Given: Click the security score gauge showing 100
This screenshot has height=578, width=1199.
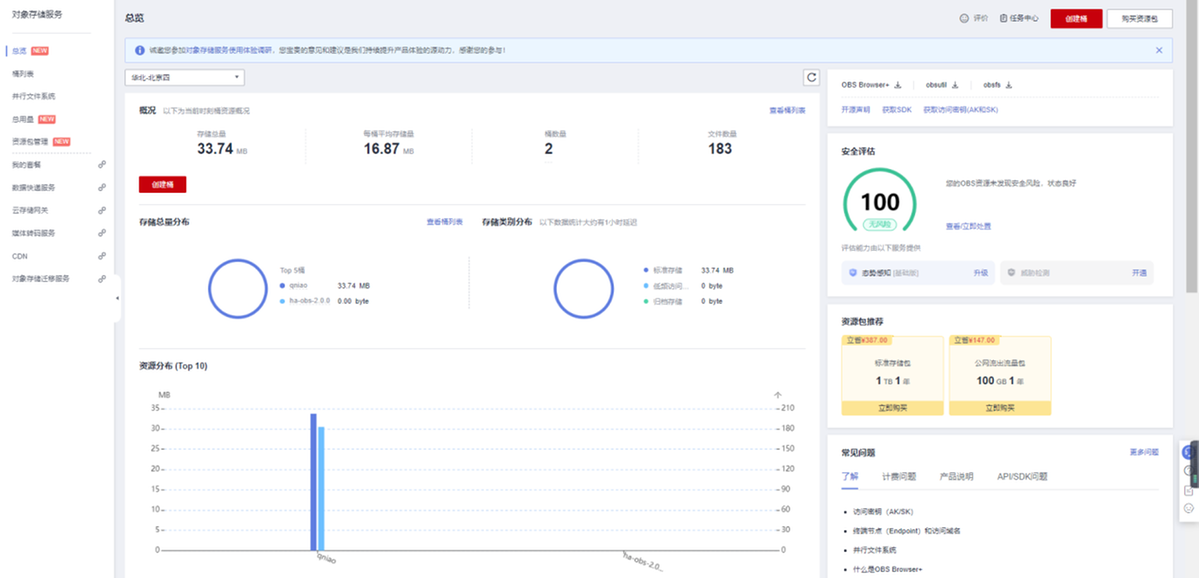Looking at the screenshot, I should [x=880, y=200].
